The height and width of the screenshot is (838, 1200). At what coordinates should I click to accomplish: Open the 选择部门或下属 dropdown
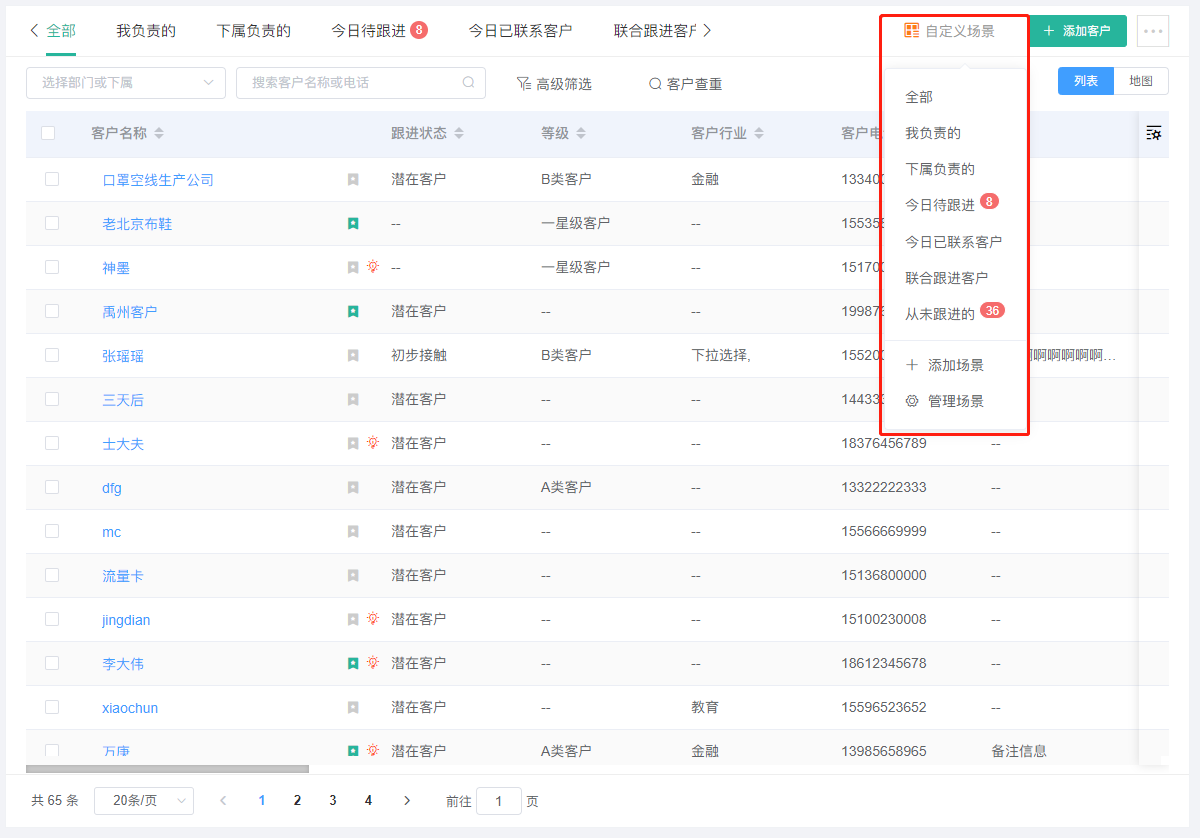[x=126, y=83]
